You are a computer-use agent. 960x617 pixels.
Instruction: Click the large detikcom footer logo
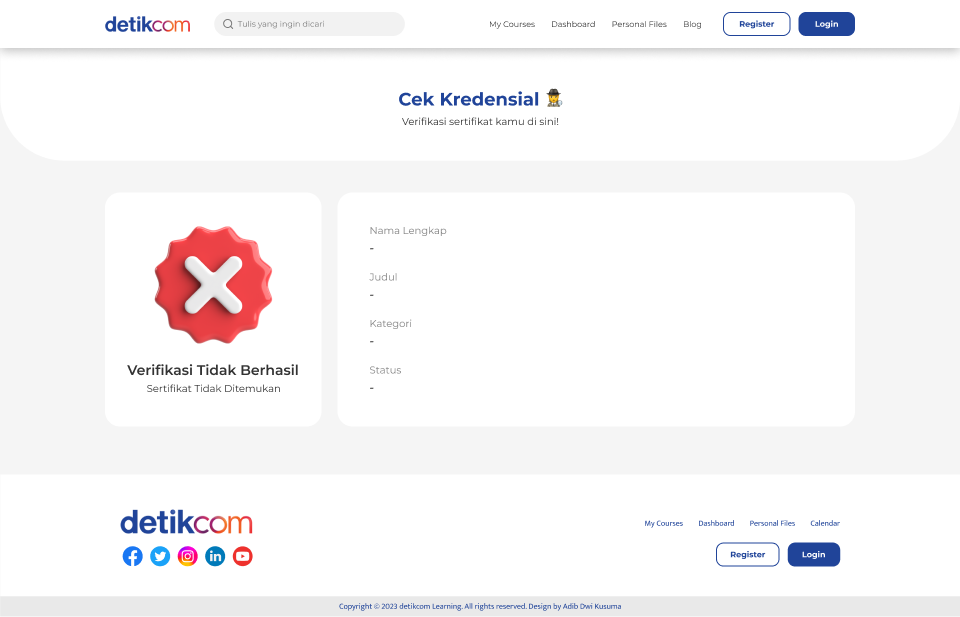pos(186,522)
